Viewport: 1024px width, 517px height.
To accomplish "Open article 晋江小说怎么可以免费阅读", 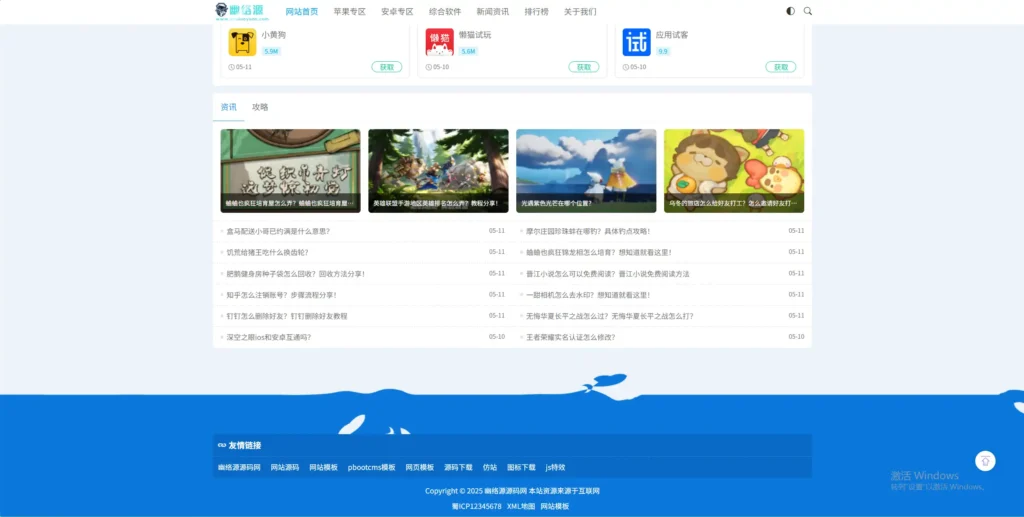I will pos(607,274).
